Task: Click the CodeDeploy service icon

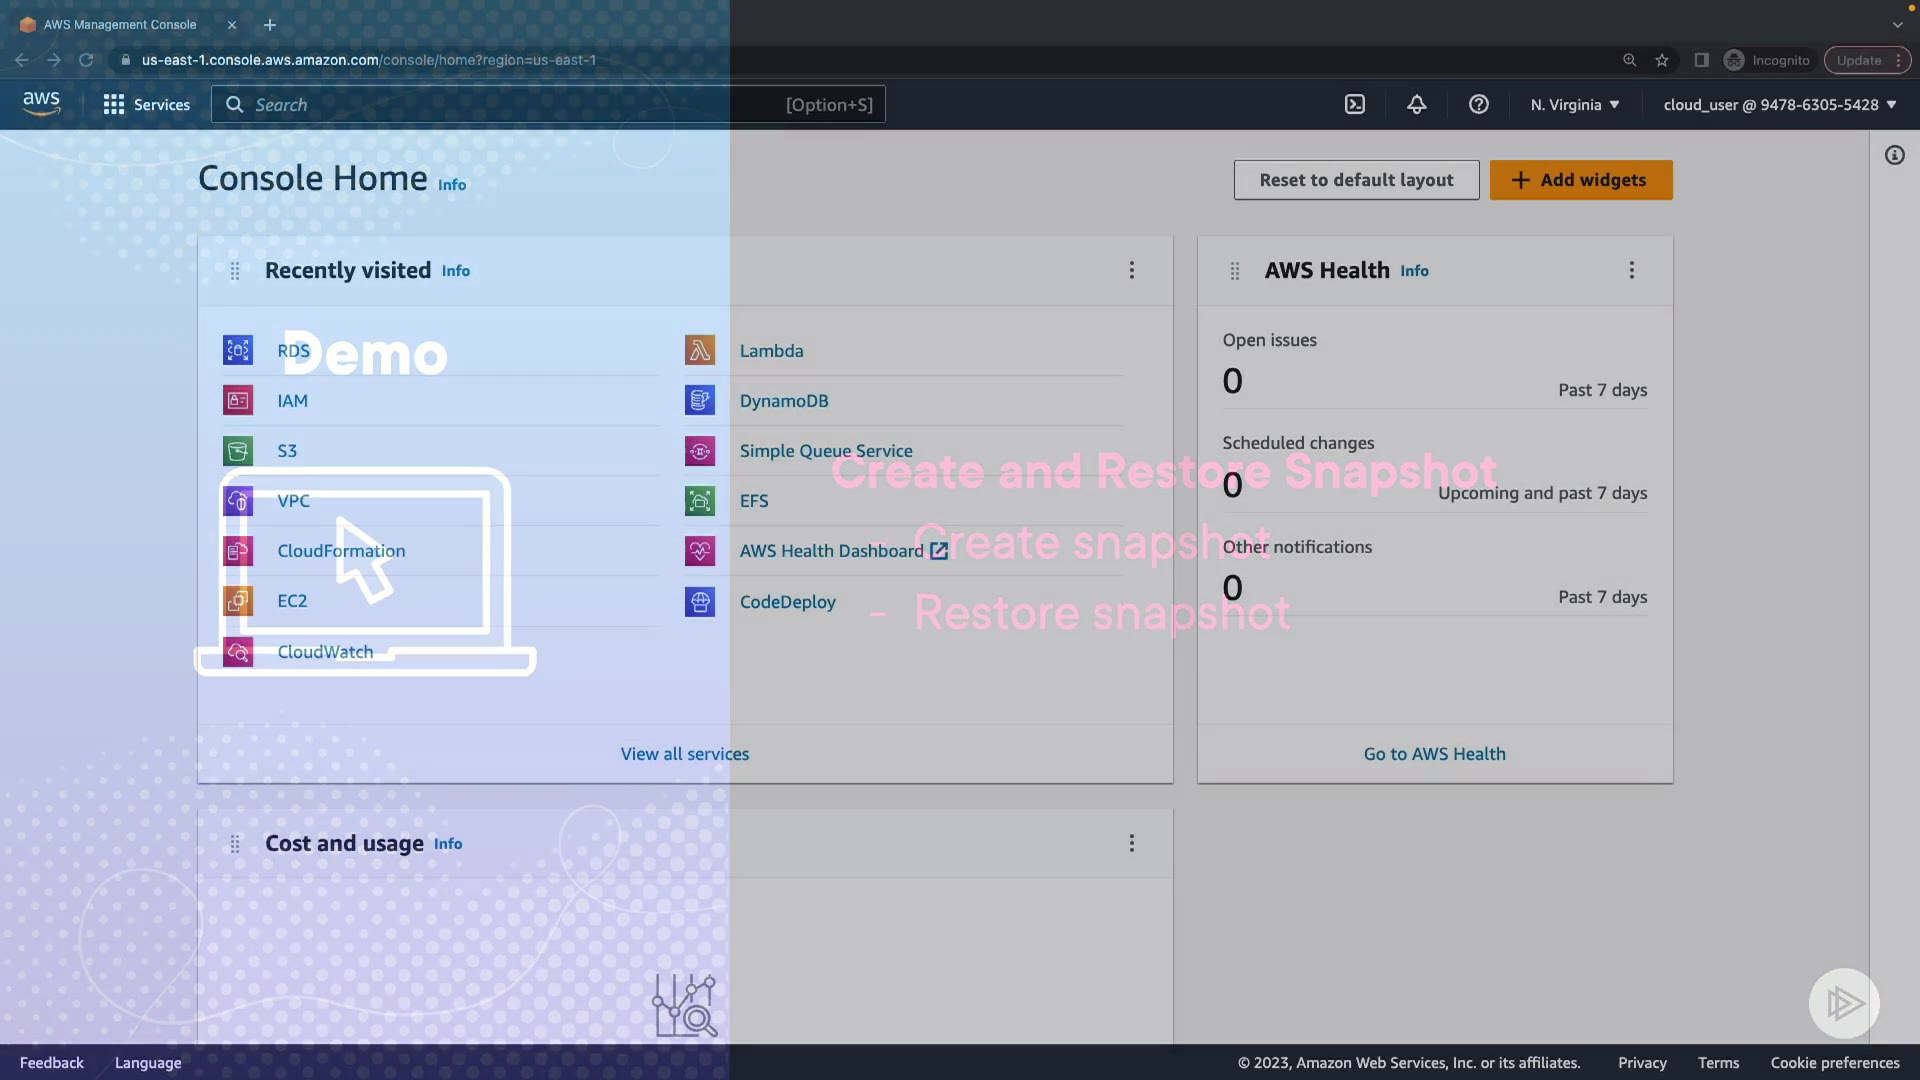Action: [x=700, y=601]
